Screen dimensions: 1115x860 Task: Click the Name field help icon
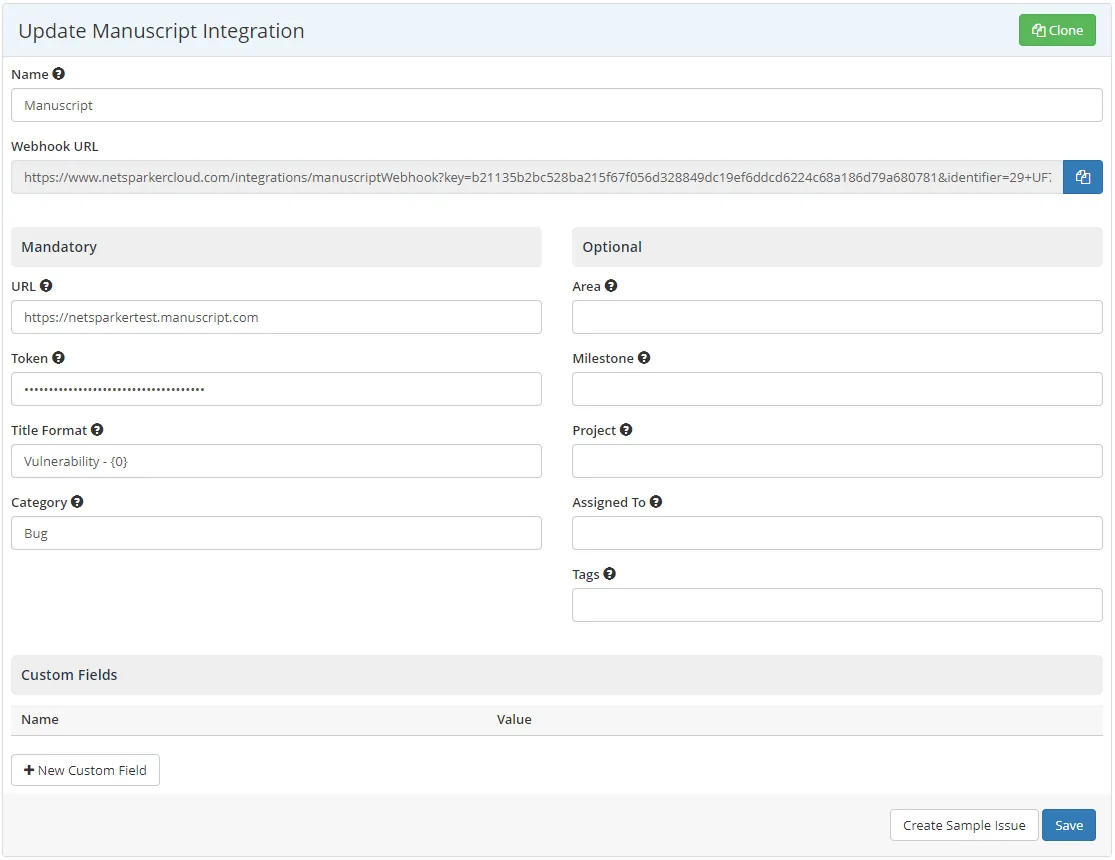coord(58,73)
